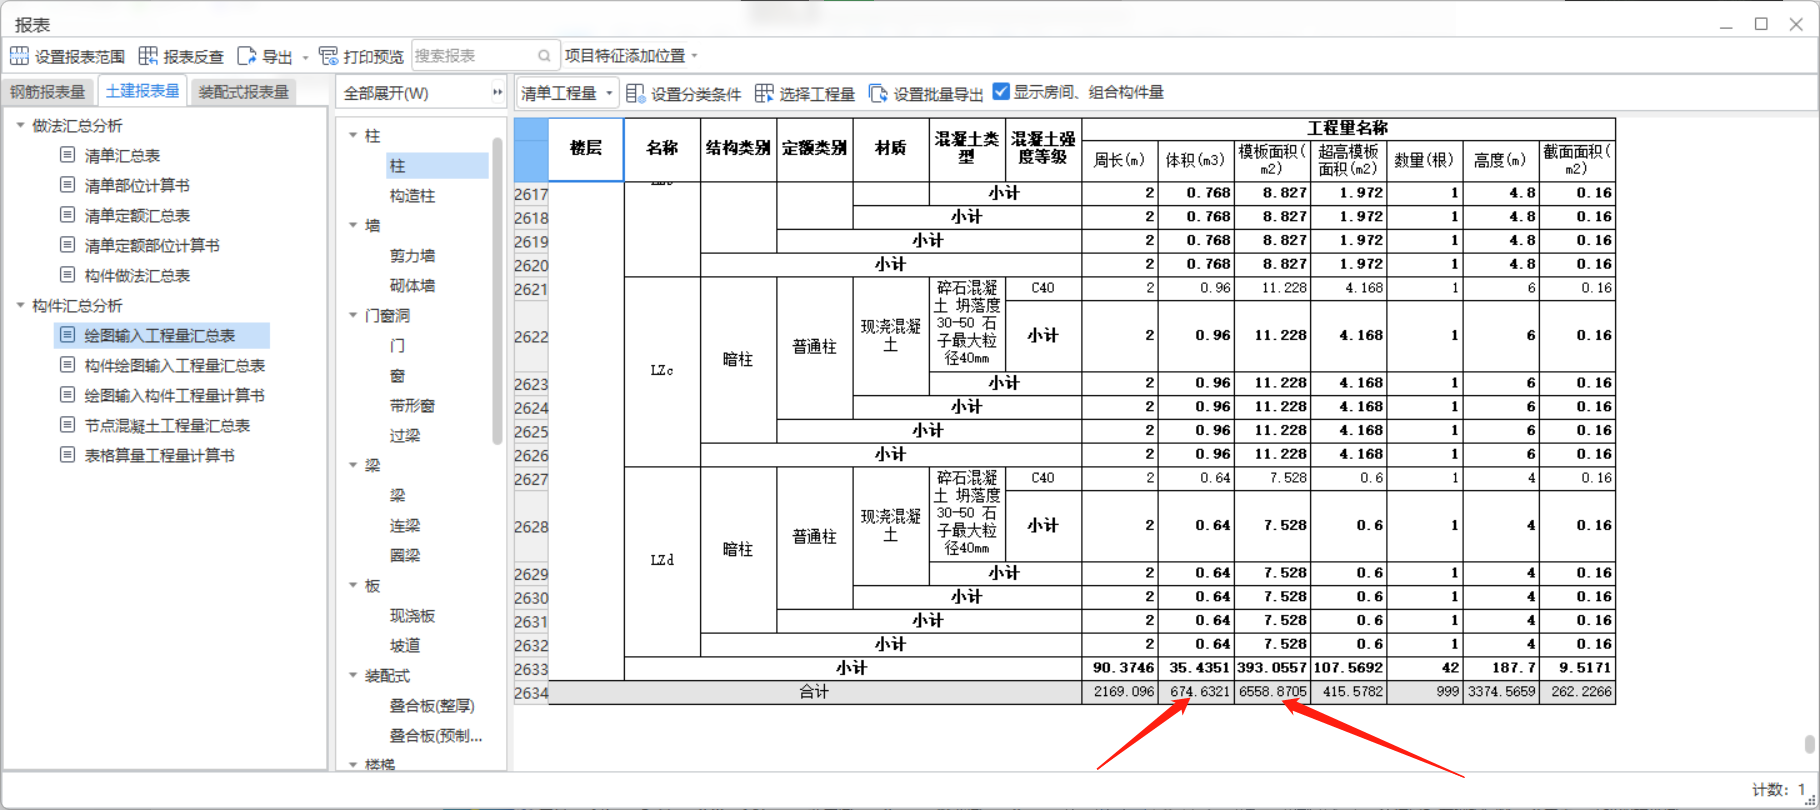1820x810 pixels.
Task: Click the 导出 export icon
Action: 247,56
